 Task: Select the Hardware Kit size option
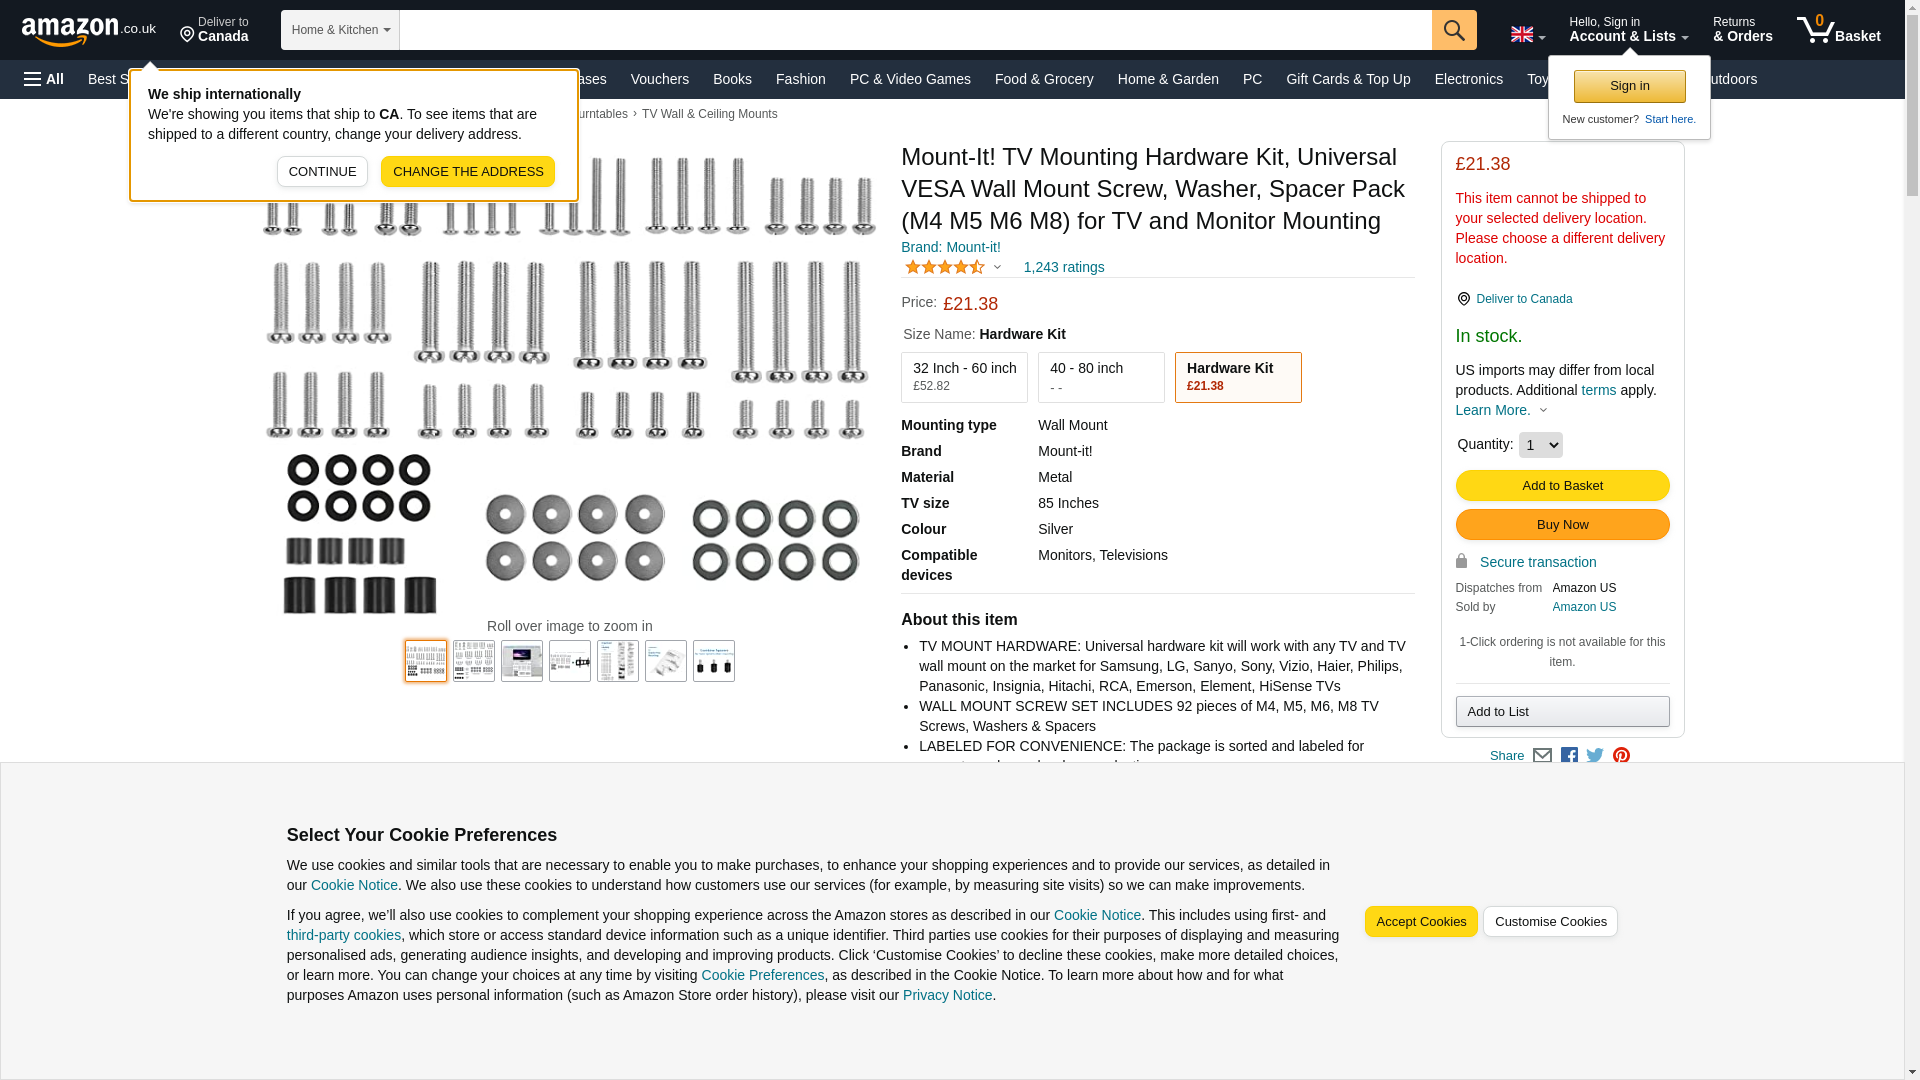pos(1237,377)
